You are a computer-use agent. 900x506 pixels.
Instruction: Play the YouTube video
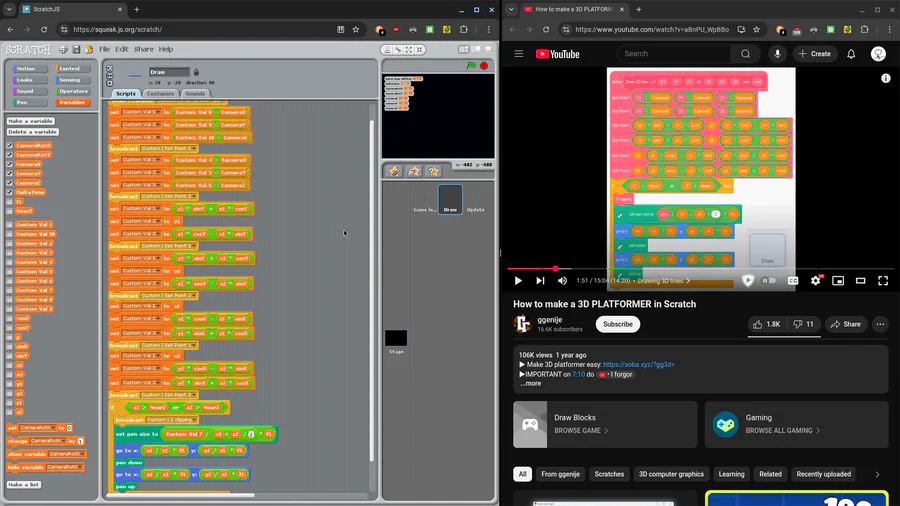(x=518, y=281)
